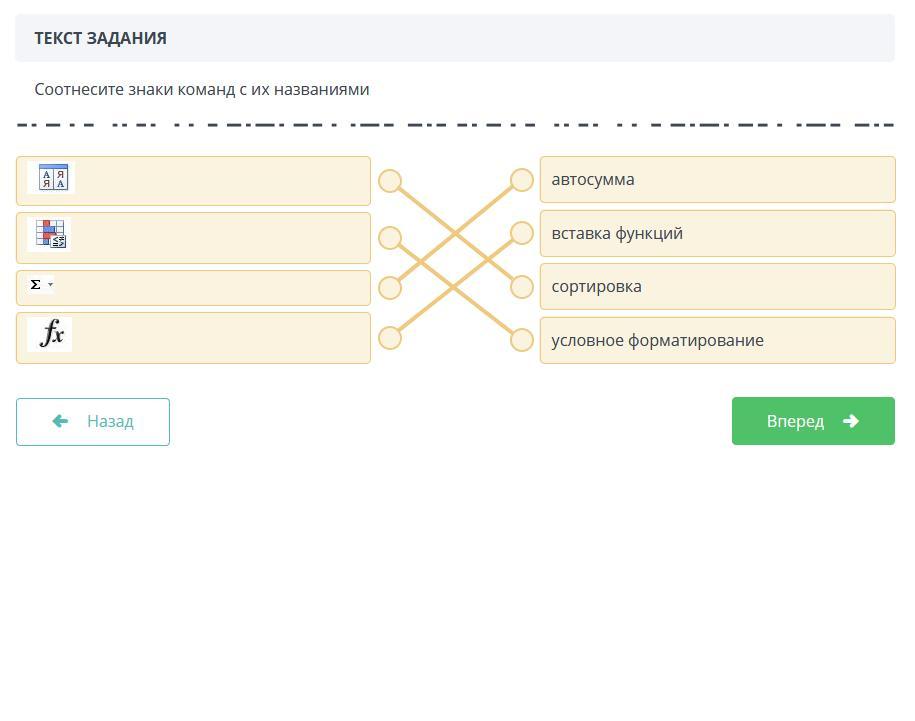Click the sorting A-Я icon
The image size is (915, 721).
[53, 179]
